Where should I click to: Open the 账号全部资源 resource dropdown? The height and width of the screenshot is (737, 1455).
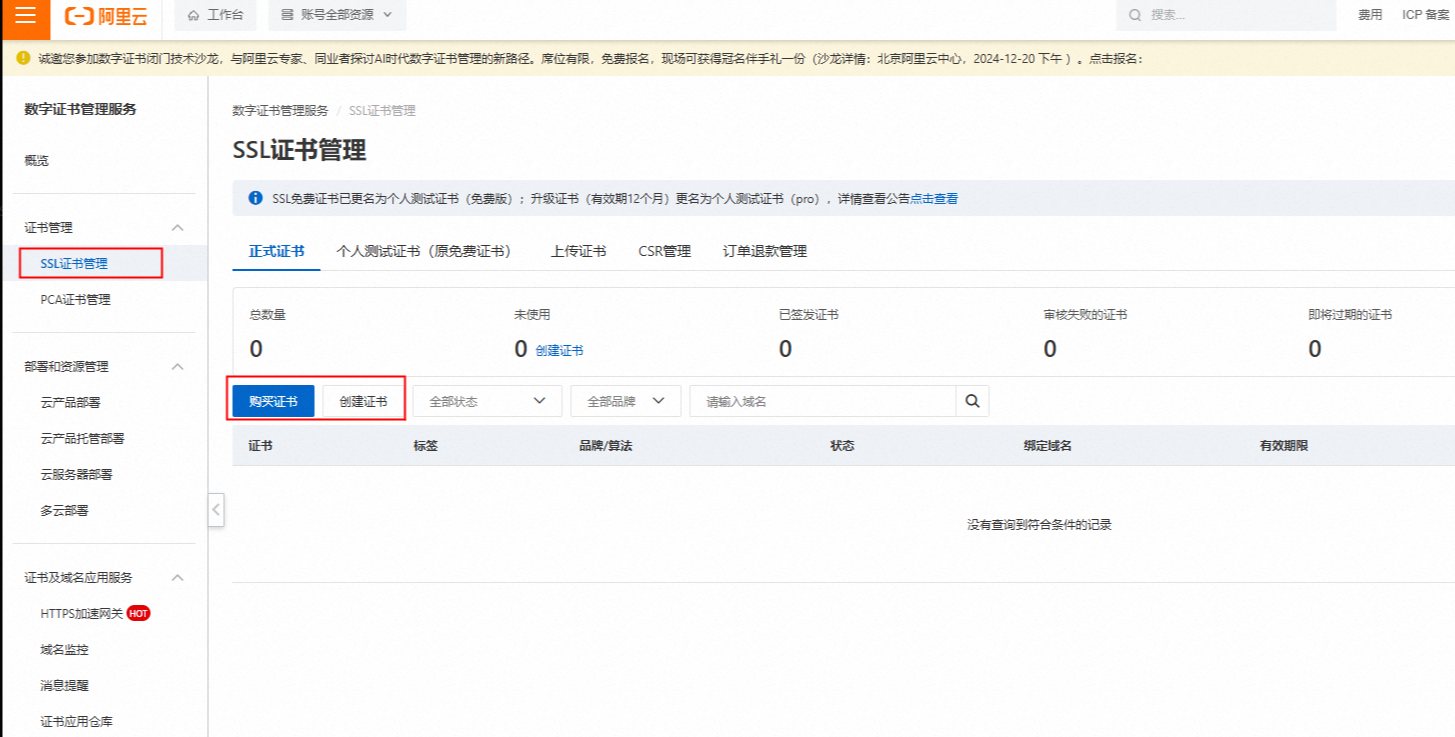coord(337,15)
